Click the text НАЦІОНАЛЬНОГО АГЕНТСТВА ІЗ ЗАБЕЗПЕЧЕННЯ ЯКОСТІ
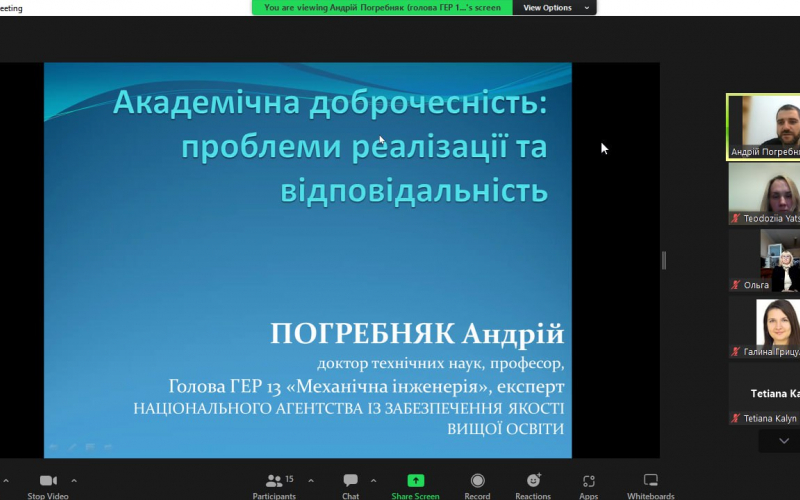The height and width of the screenshot is (500, 800). (349, 409)
